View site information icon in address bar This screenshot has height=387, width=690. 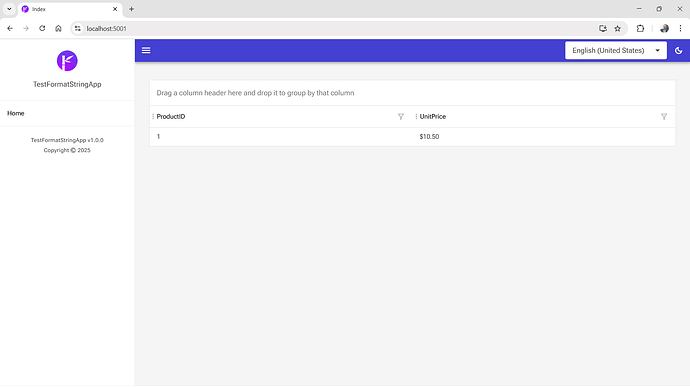77,28
